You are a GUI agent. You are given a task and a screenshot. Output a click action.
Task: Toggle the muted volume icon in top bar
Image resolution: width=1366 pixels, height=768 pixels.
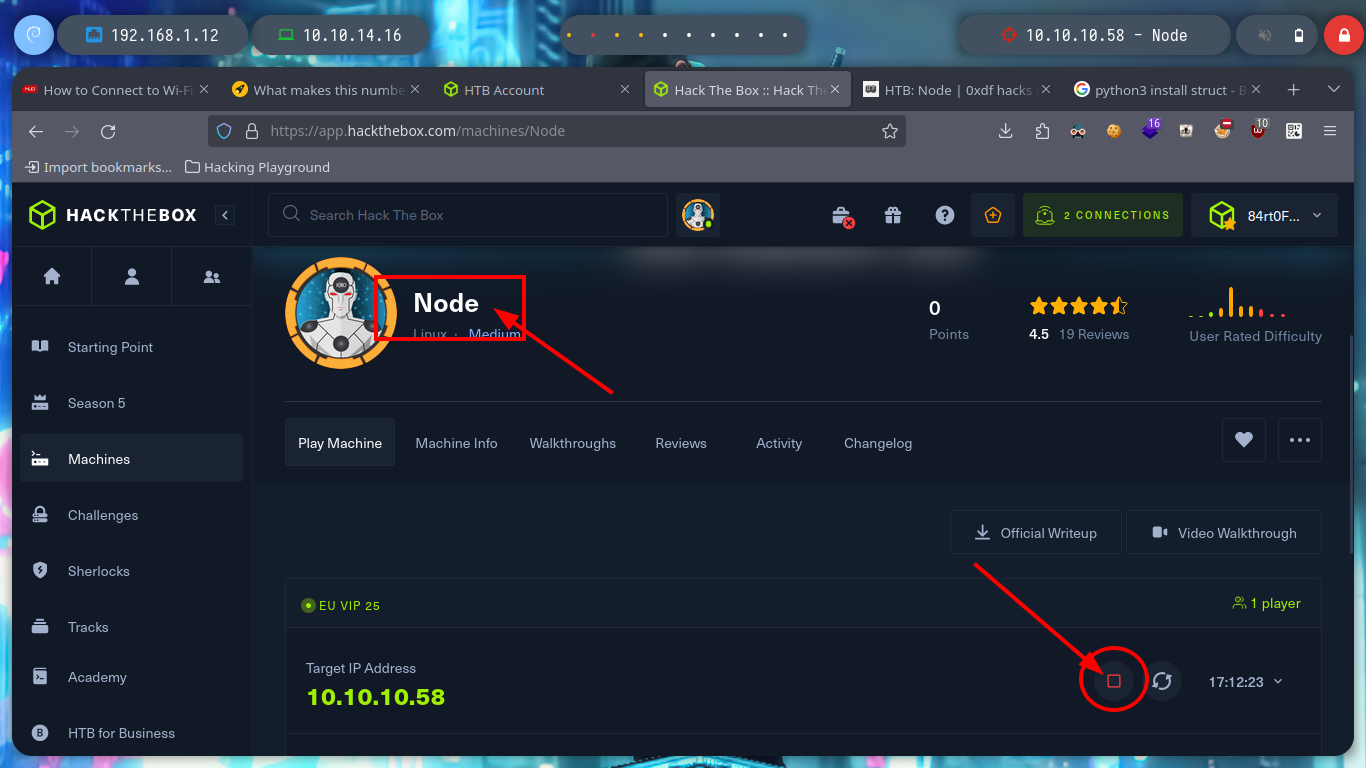1265,35
